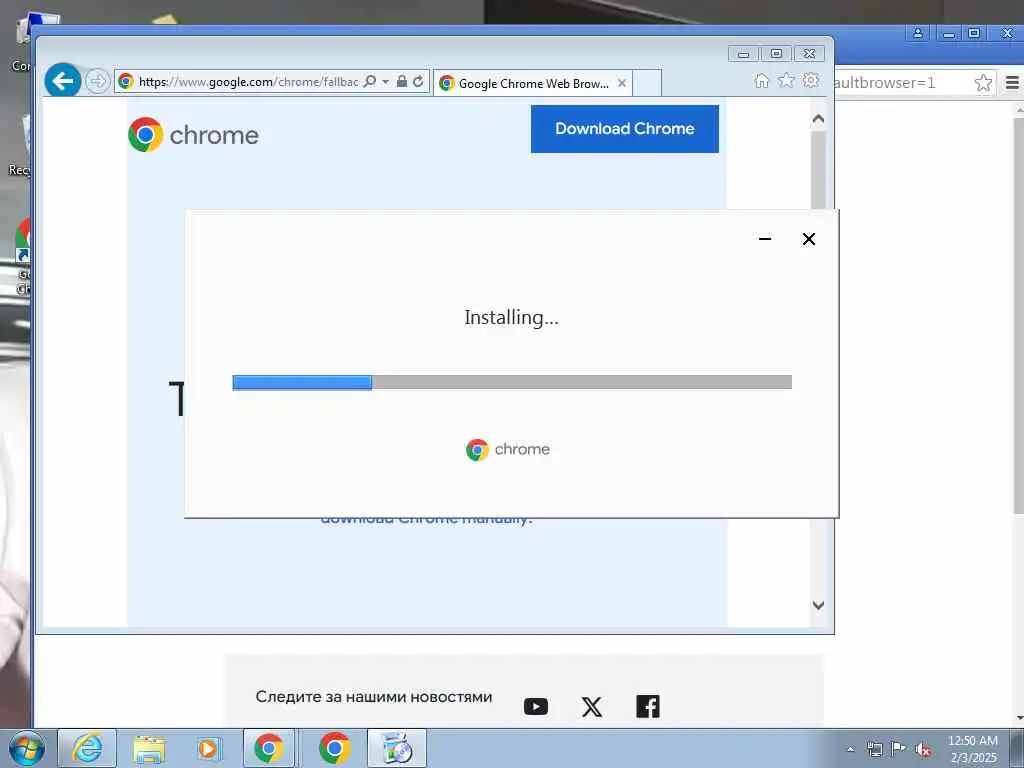Click the network tray icon
The image size is (1024, 768).
[x=874, y=749]
